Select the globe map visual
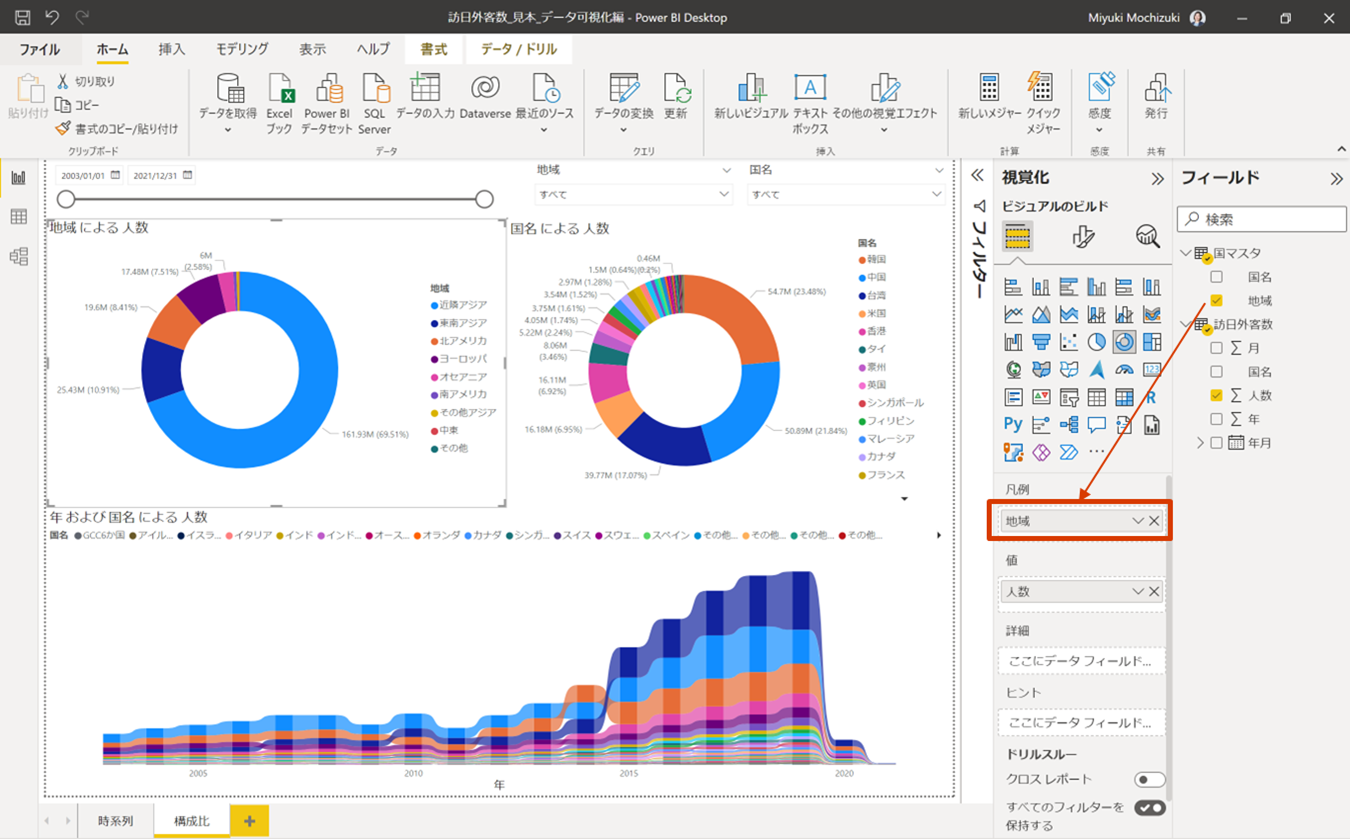 coord(1013,369)
